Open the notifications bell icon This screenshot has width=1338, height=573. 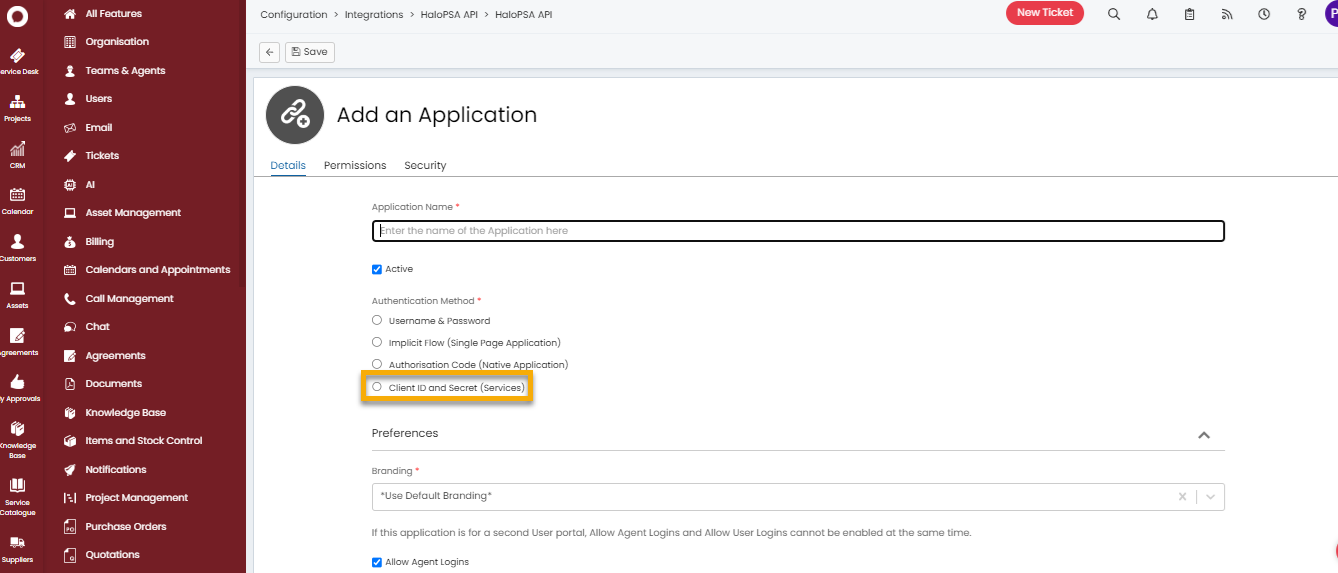(x=1152, y=14)
